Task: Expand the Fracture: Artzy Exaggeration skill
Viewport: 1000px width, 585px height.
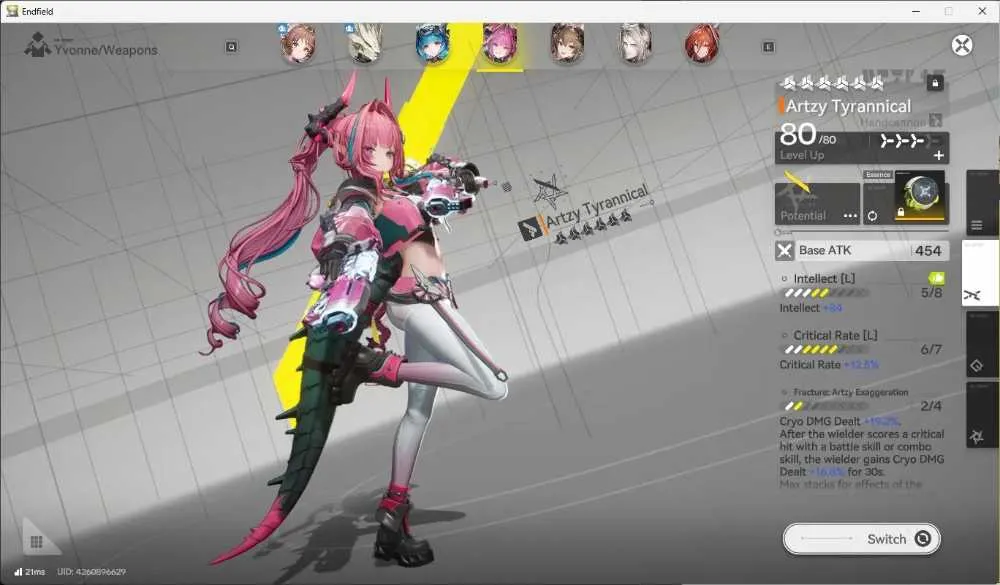Action: pos(850,392)
